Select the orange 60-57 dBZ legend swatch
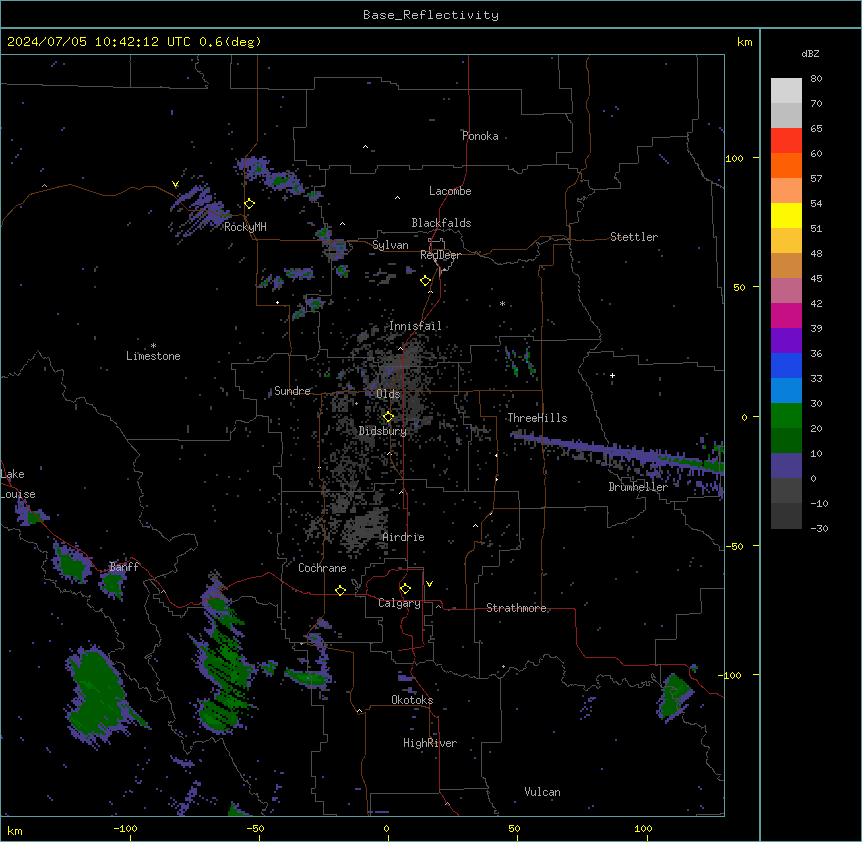 pyautogui.click(x=786, y=165)
